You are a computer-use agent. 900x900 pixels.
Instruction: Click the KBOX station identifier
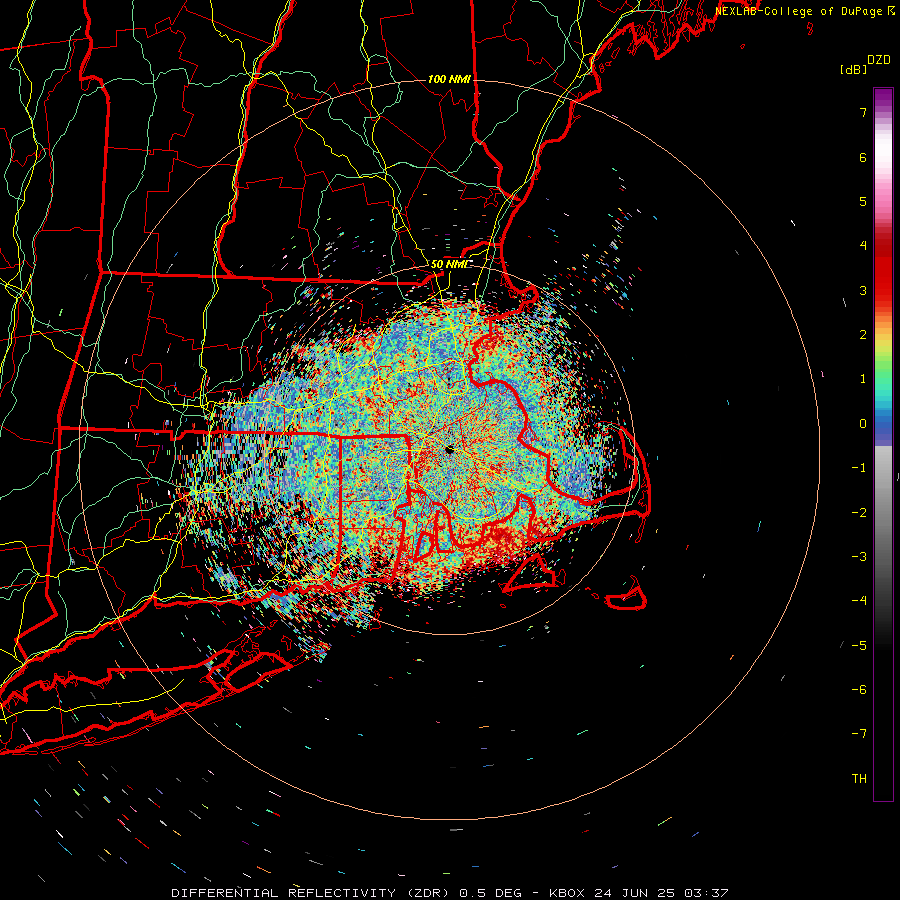569,893
